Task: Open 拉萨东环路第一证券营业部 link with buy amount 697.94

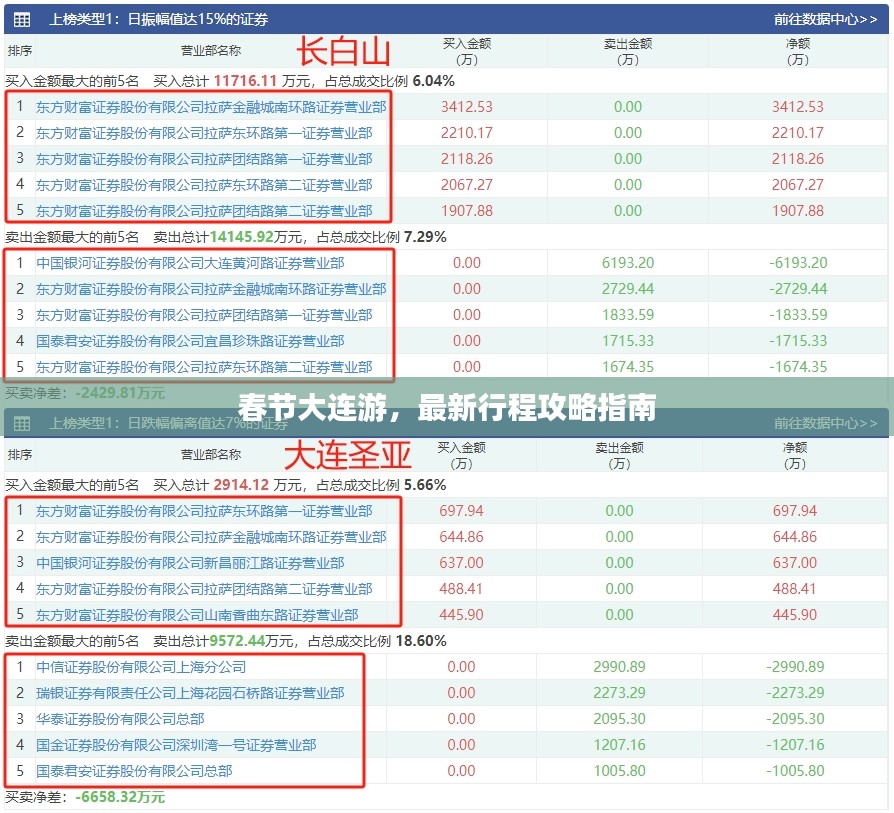Action: [x=204, y=511]
